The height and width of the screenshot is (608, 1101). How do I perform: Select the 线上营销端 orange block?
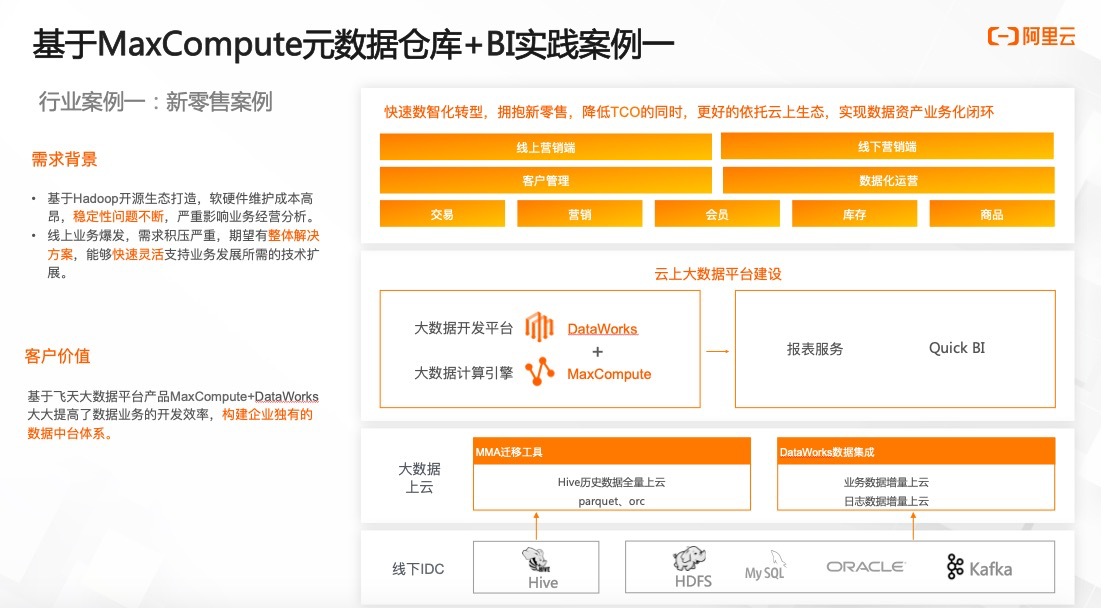[x=546, y=147]
